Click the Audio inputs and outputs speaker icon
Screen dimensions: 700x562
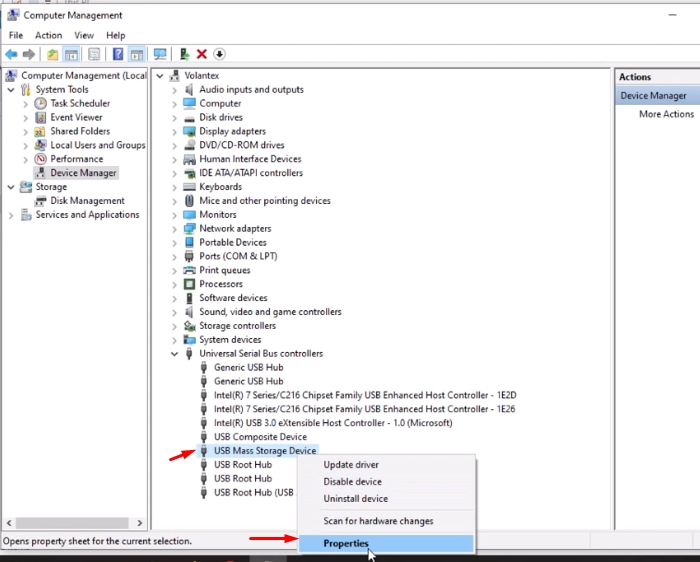[x=189, y=90]
